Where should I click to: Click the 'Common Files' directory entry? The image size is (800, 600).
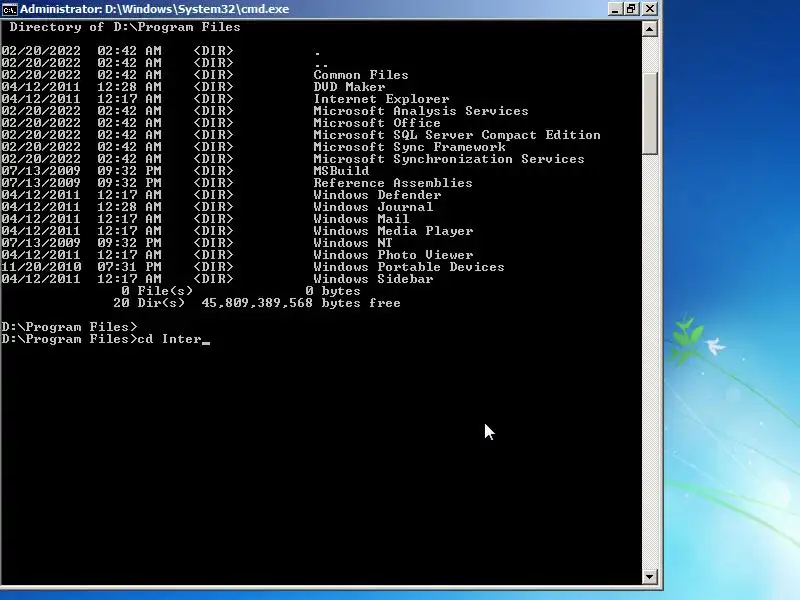[x=361, y=75]
